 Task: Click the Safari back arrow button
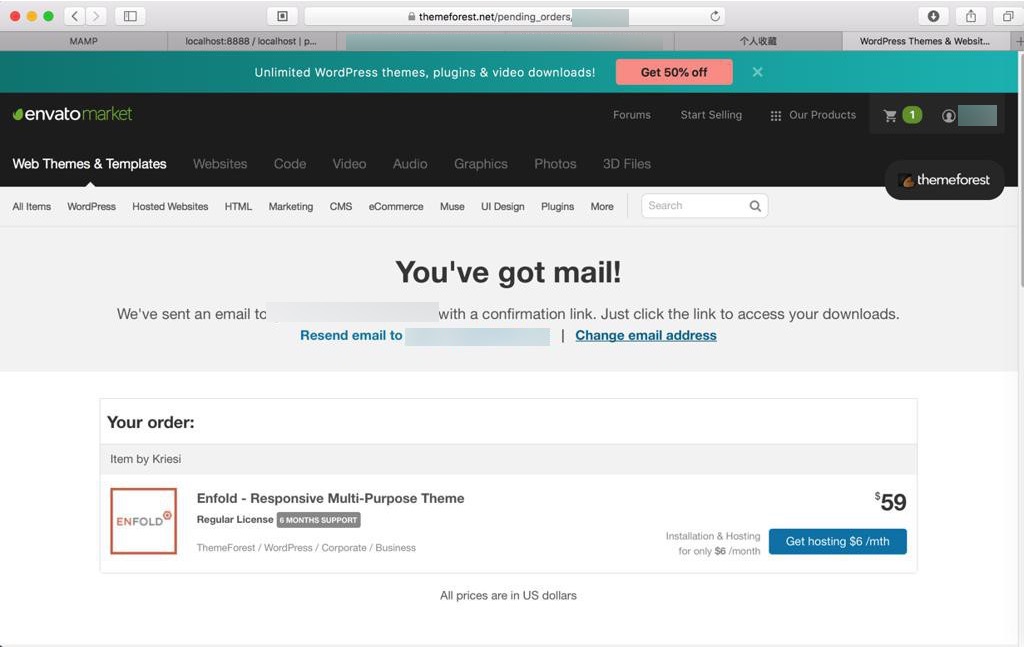coord(75,16)
